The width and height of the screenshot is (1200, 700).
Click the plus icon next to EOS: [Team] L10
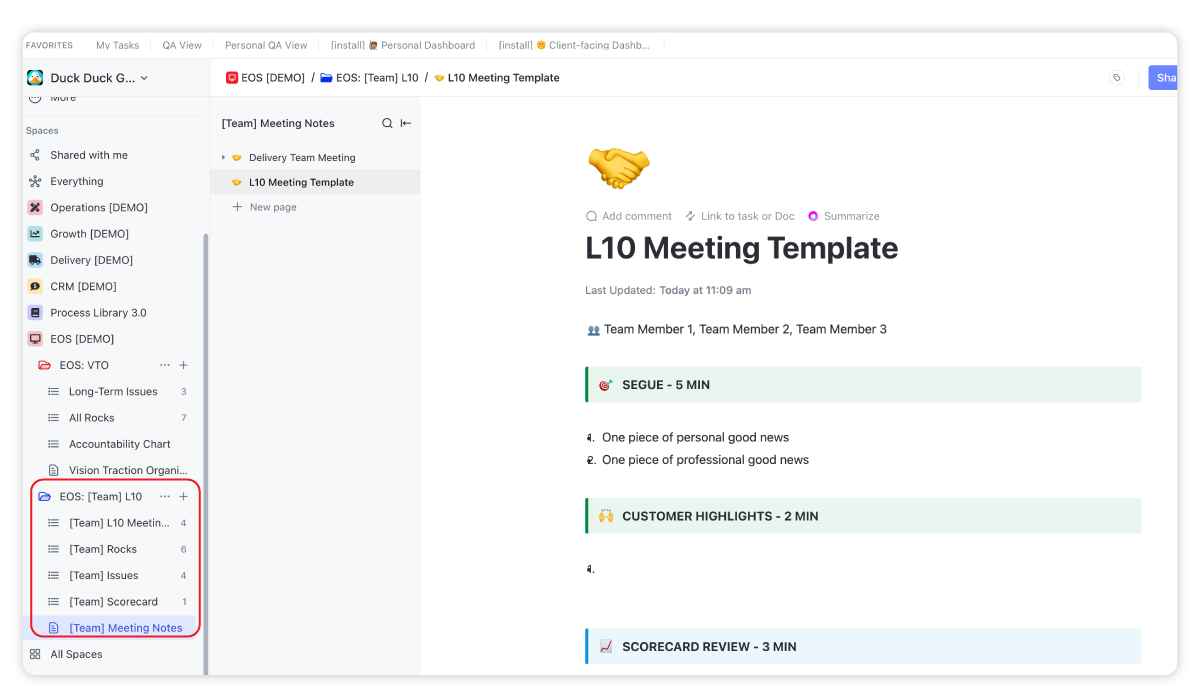point(183,497)
